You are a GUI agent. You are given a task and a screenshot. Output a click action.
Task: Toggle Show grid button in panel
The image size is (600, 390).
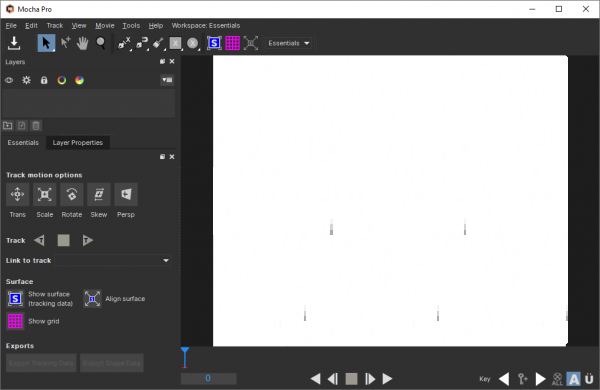click(x=15, y=321)
